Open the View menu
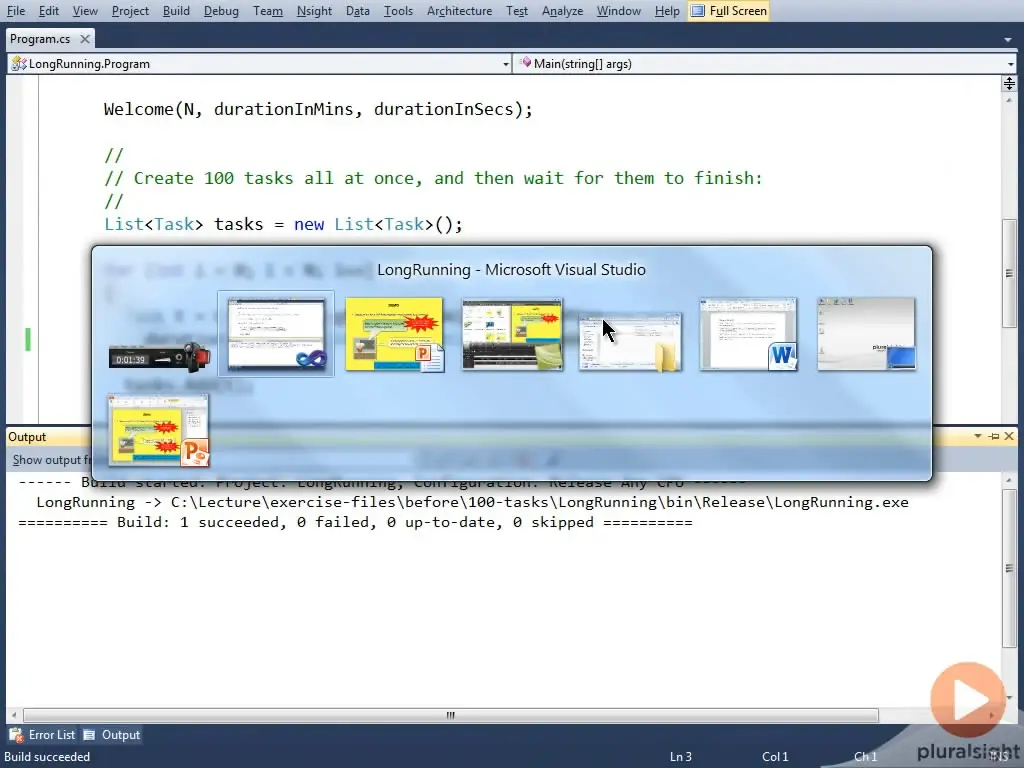The image size is (1024, 768). pos(85,11)
